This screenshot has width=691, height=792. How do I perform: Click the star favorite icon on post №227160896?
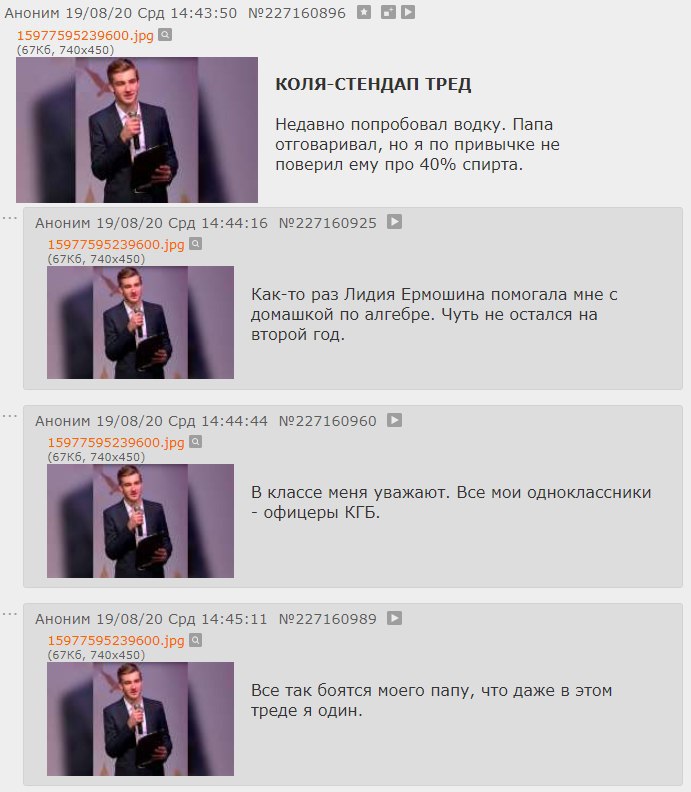point(364,12)
